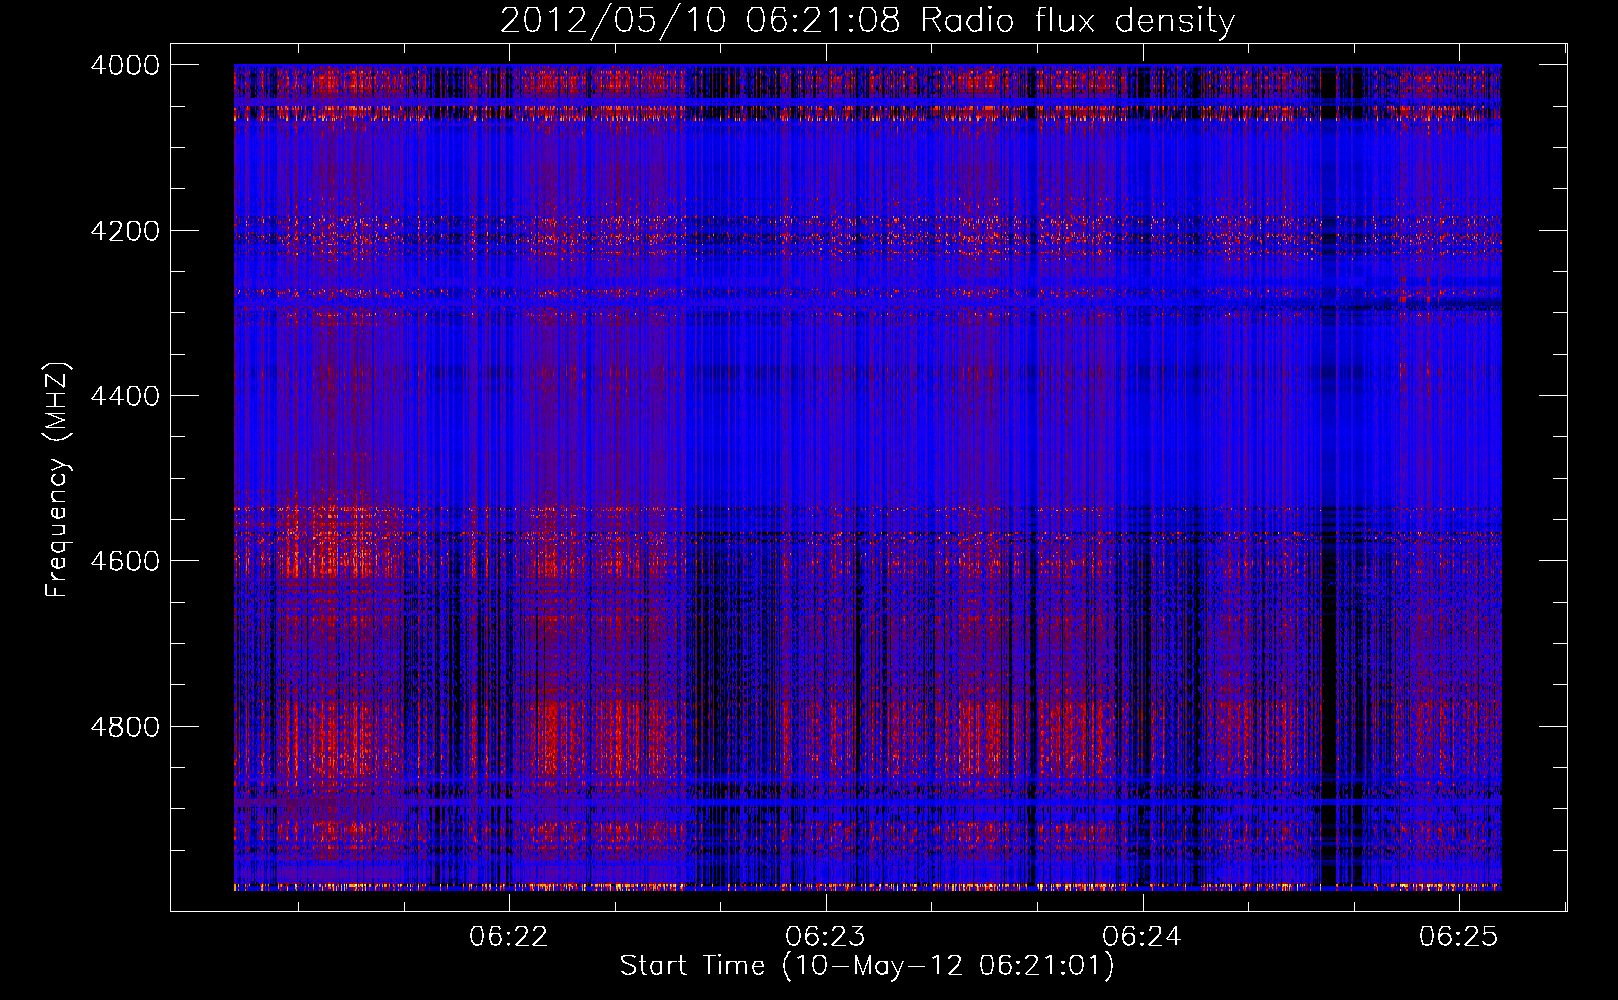
Task: Click the plot title '2012/05/10 06:21:08 Radio flux density'
Action: (867, 20)
